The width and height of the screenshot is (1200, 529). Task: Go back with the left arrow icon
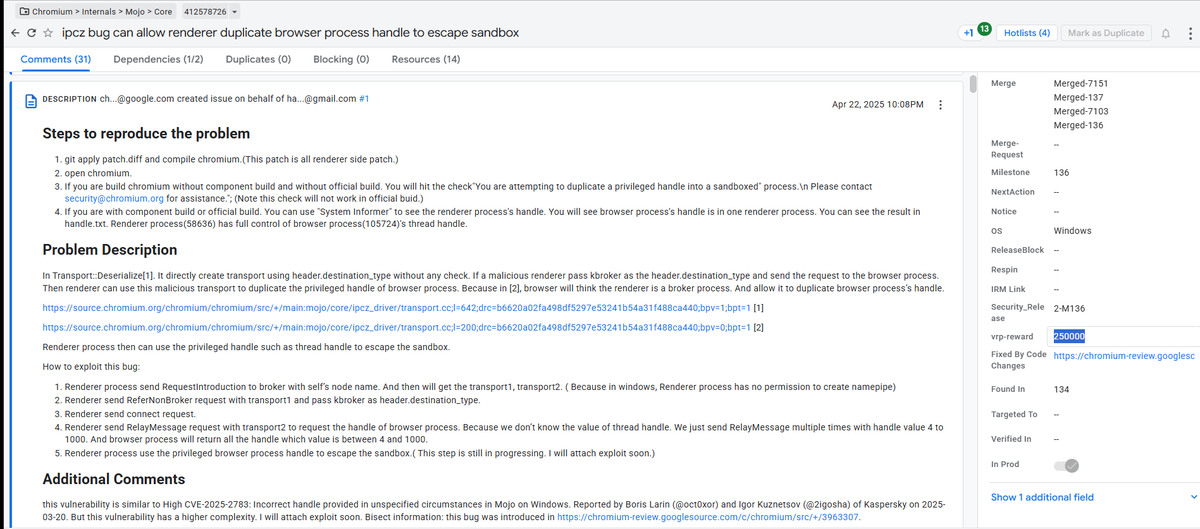pyautogui.click(x=14, y=33)
